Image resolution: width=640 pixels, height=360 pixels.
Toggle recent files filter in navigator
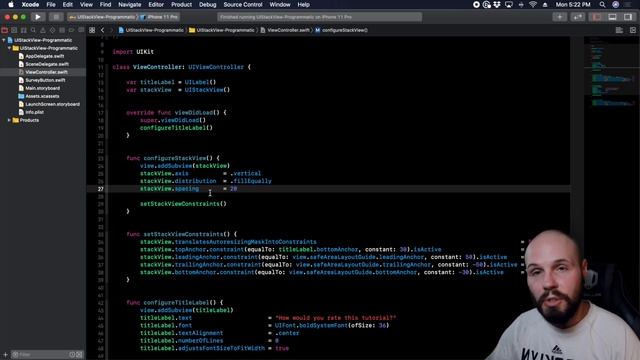point(72,355)
